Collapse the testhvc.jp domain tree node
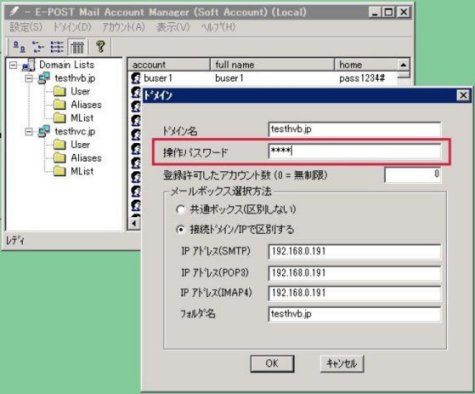Viewport: 475px width, 394px height. pyautogui.click(x=29, y=132)
